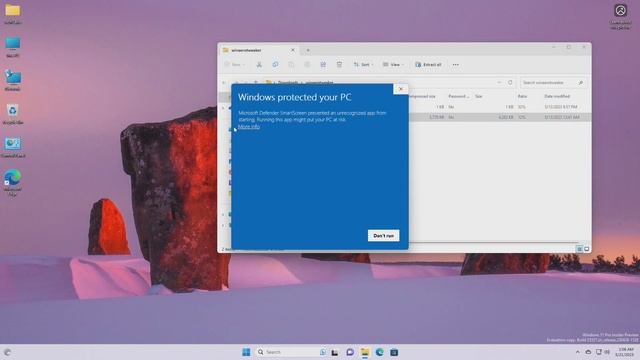The image size is (640, 360).
Task: Select the yellow folder desktop icon
Action: click(x=13, y=13)
